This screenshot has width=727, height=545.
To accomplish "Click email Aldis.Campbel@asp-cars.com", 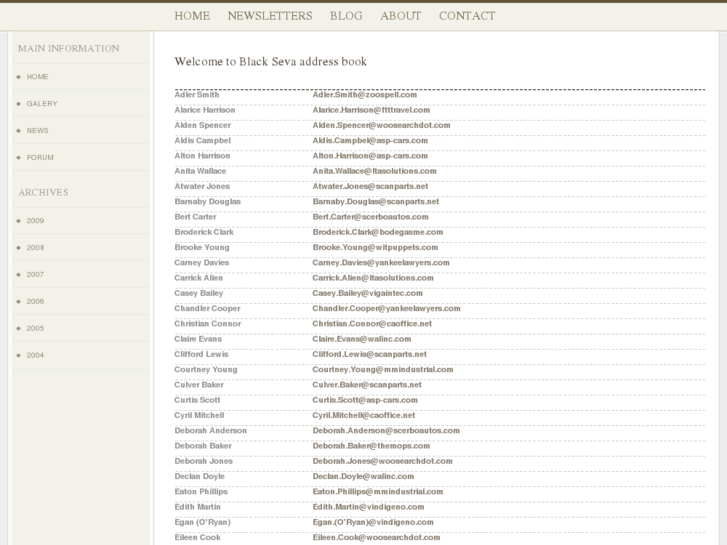I will coord(370,141).
